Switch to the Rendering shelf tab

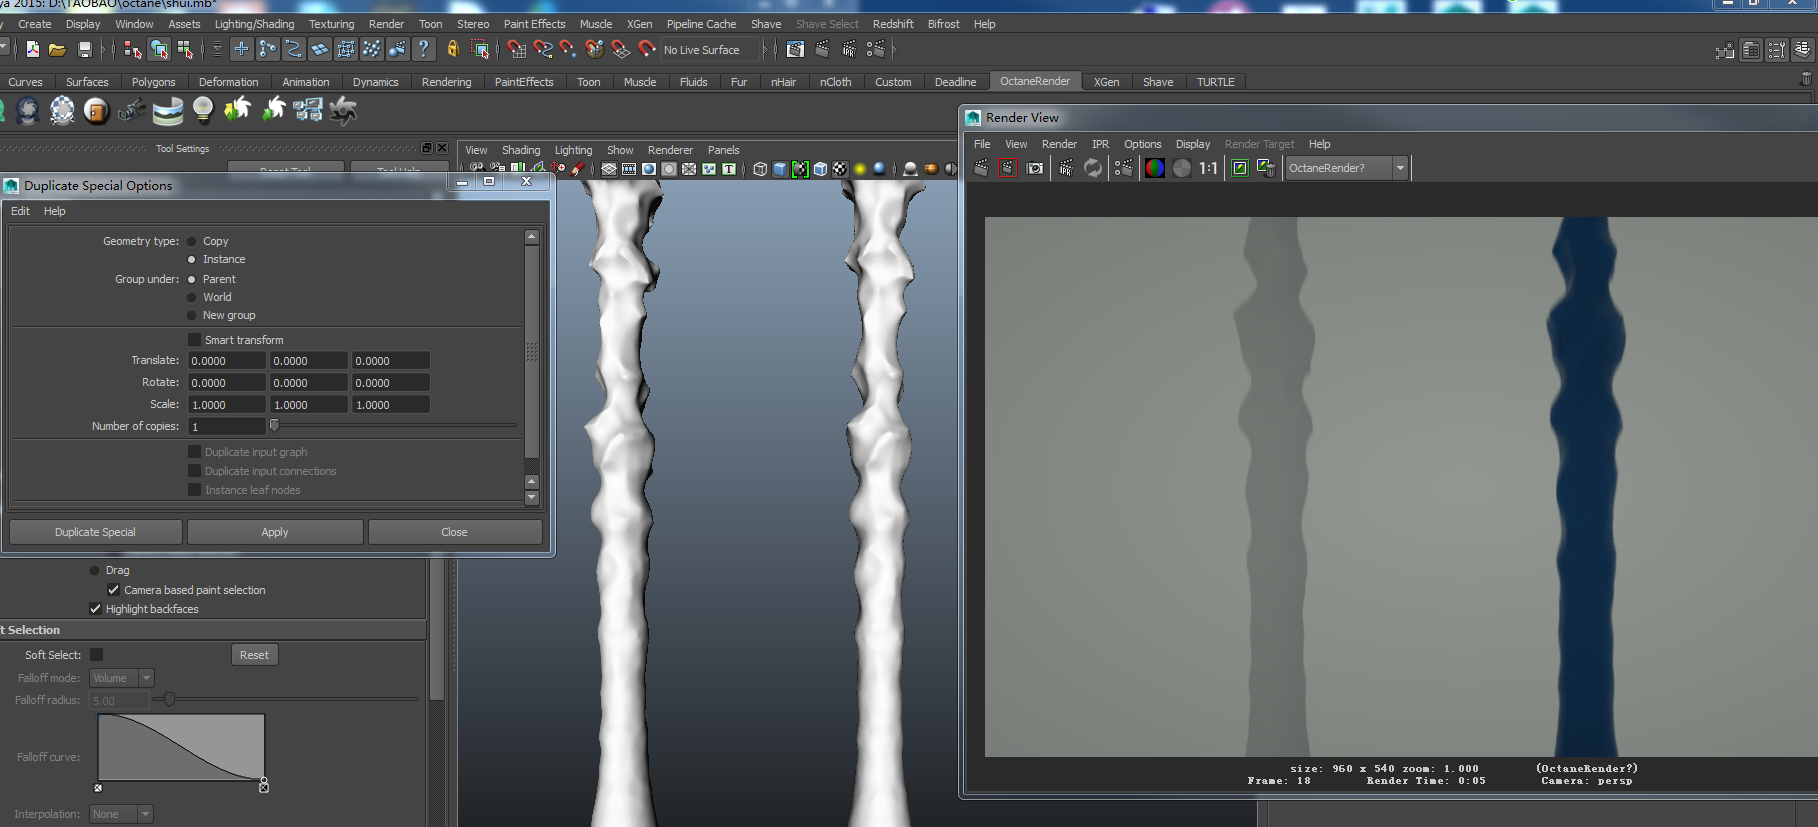pyautogui.click(x=446, y=82)
